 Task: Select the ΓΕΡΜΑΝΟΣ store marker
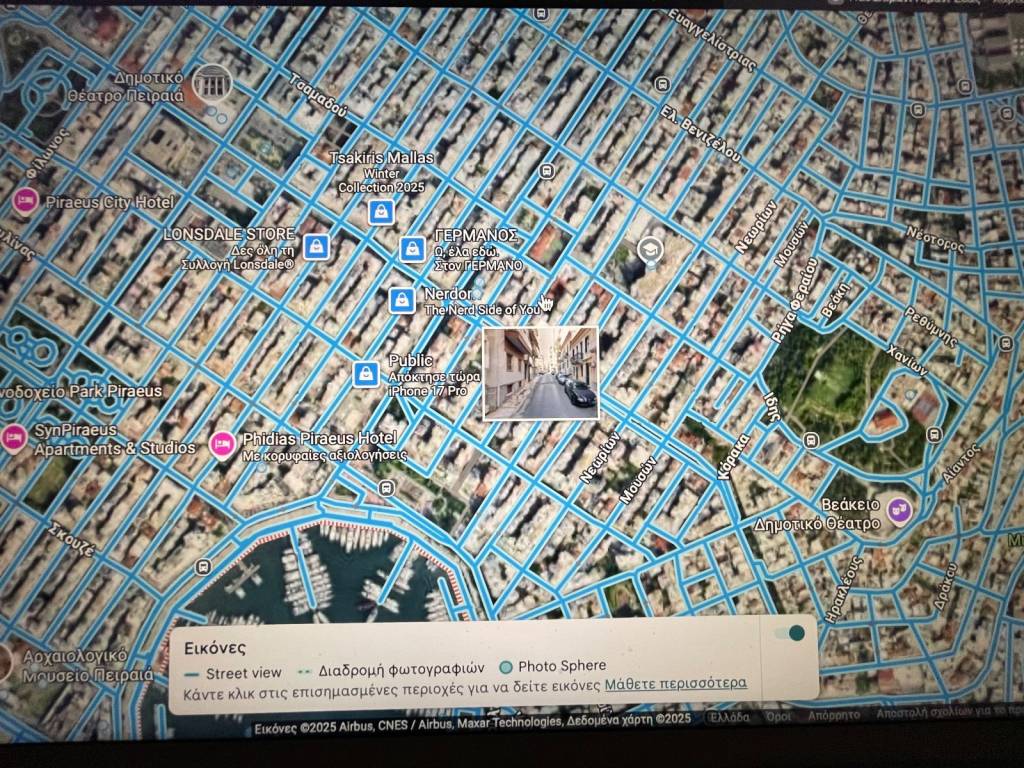click(412, 249)
